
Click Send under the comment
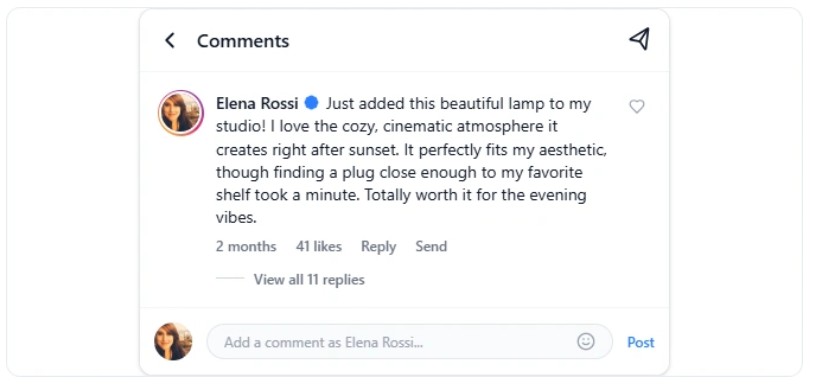pos(431,247)
